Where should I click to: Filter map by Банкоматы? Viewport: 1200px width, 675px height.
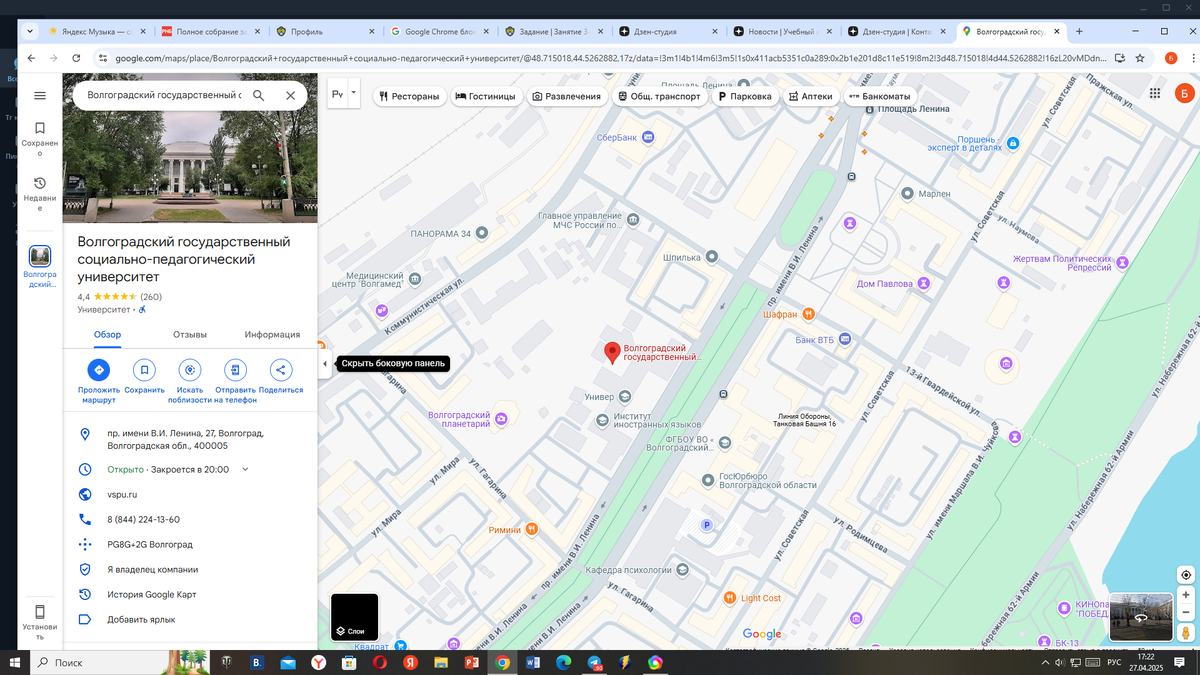[x=879, y=96]
